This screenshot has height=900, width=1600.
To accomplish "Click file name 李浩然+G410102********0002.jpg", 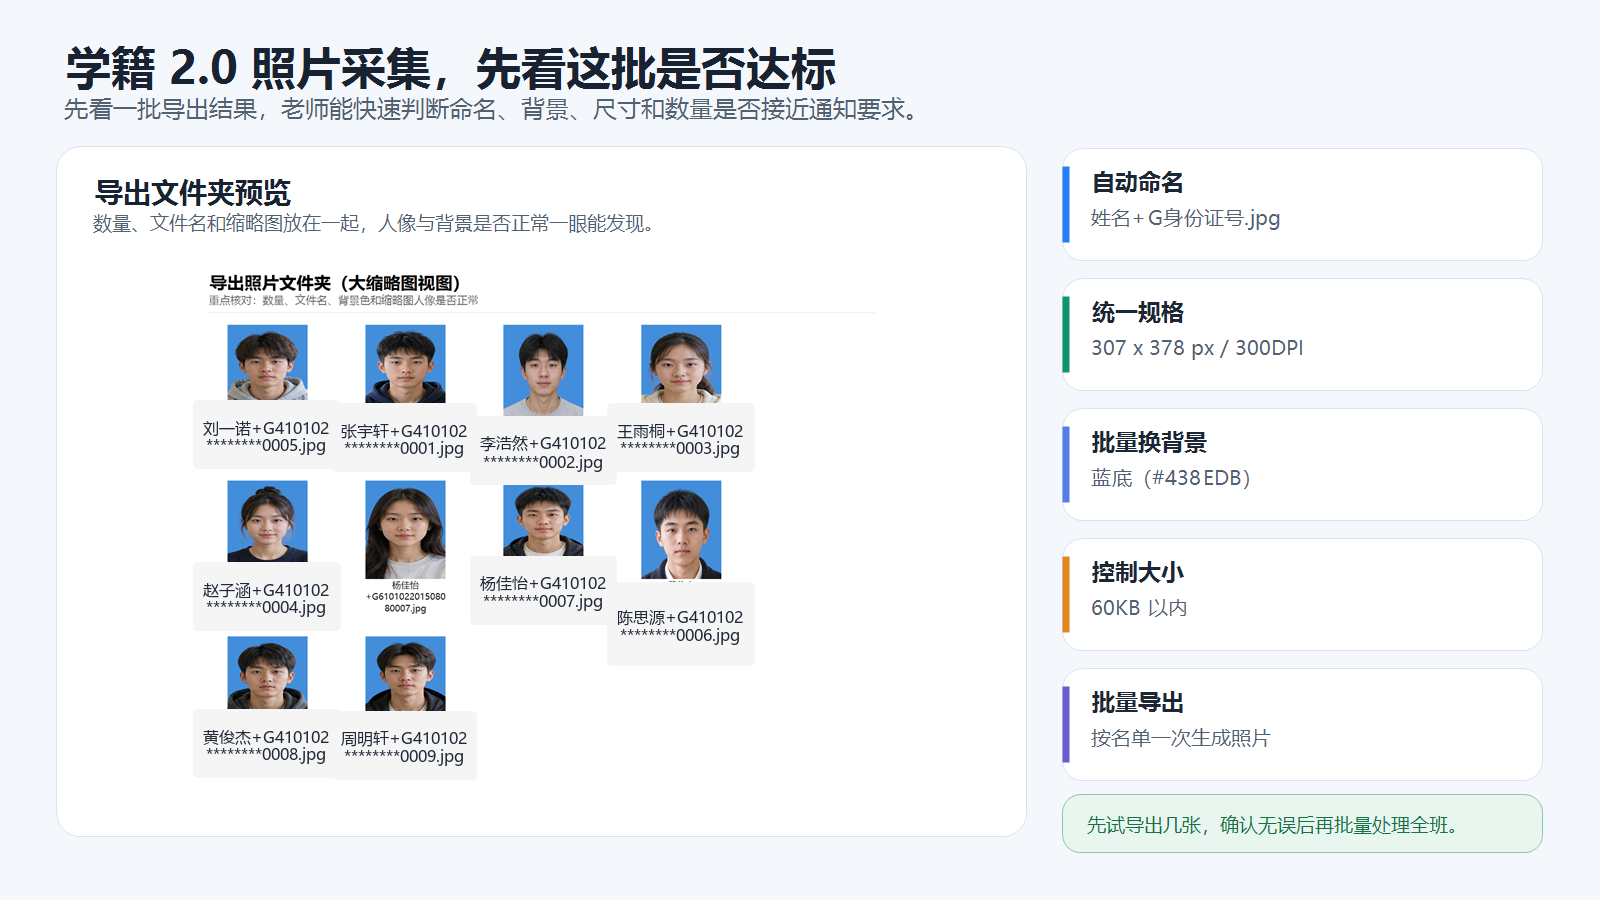I will pyautogui.click(x=543, y=452).
